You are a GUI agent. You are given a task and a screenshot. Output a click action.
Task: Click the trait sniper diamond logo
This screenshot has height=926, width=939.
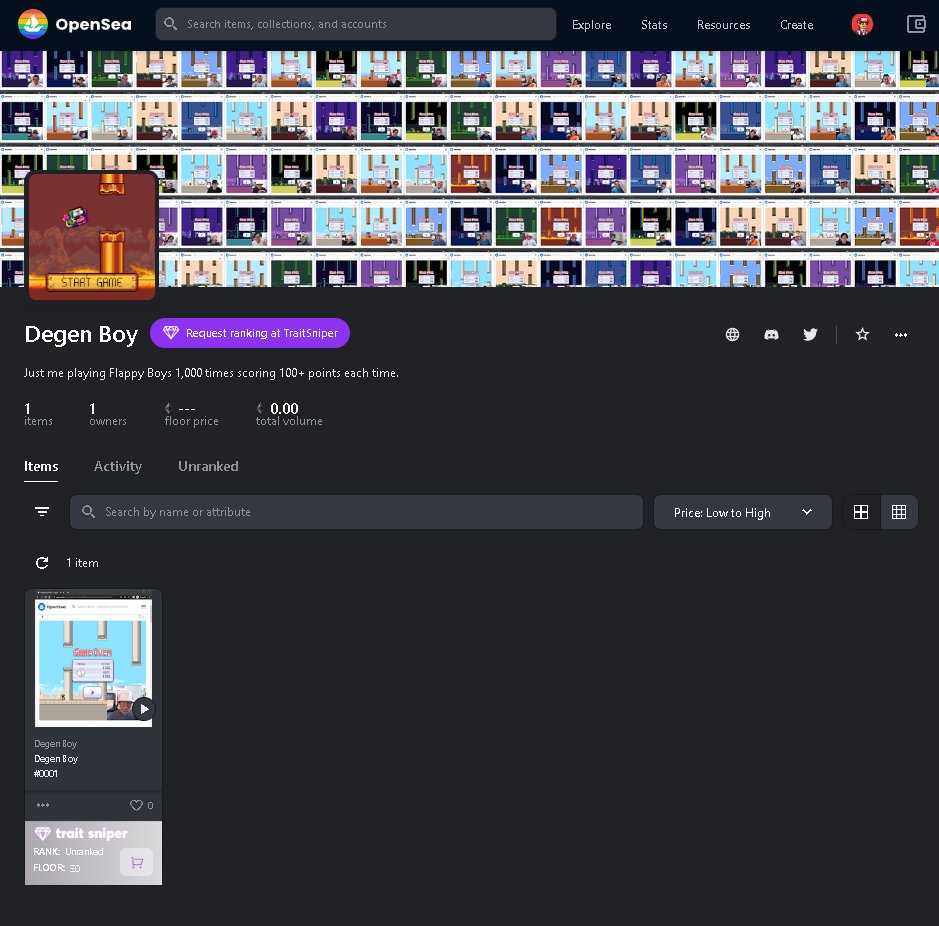coord(43,833)
